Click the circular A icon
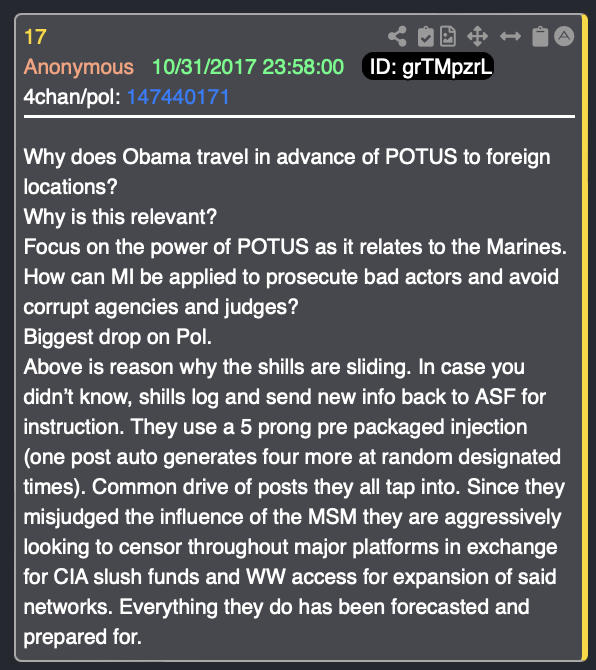 [x=564, y=36]
